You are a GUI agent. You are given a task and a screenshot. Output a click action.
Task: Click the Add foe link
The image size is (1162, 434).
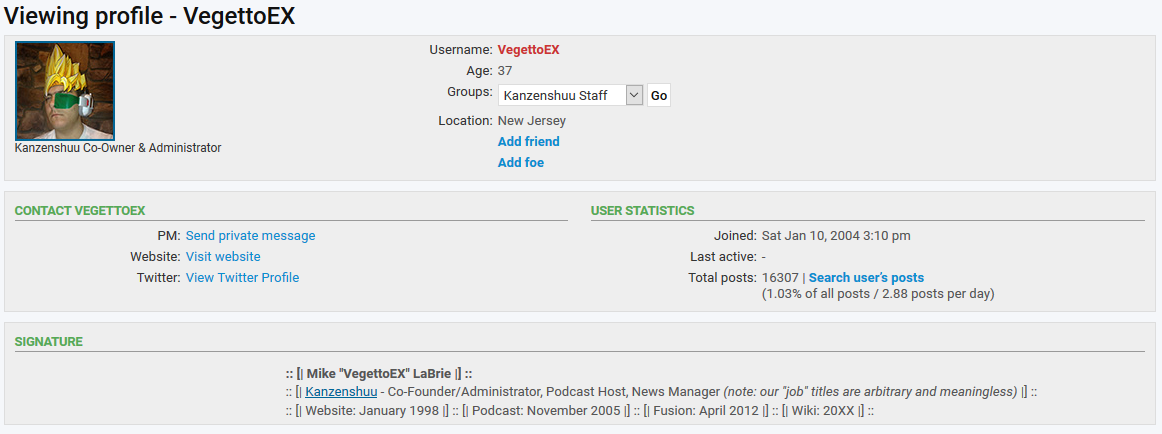point(521,163)
